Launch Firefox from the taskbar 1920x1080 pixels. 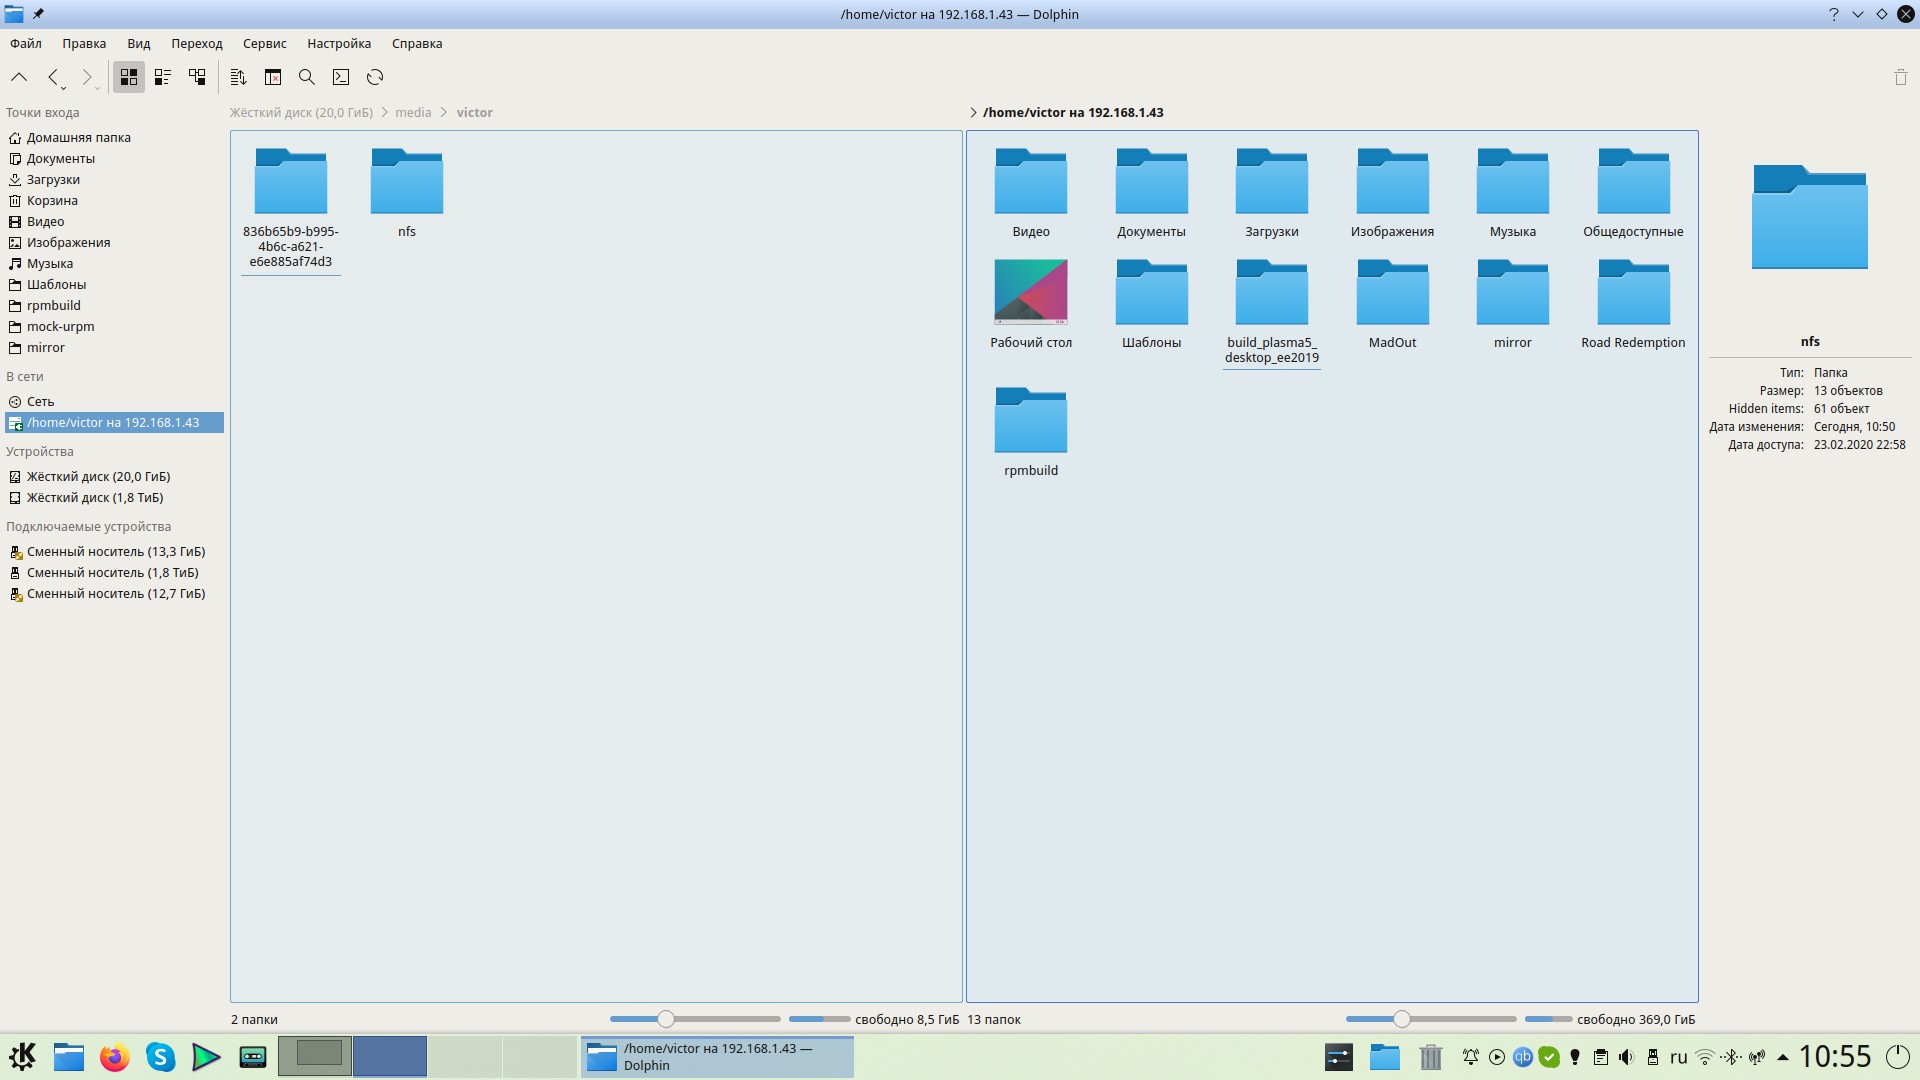click(x=115, y=1057)
